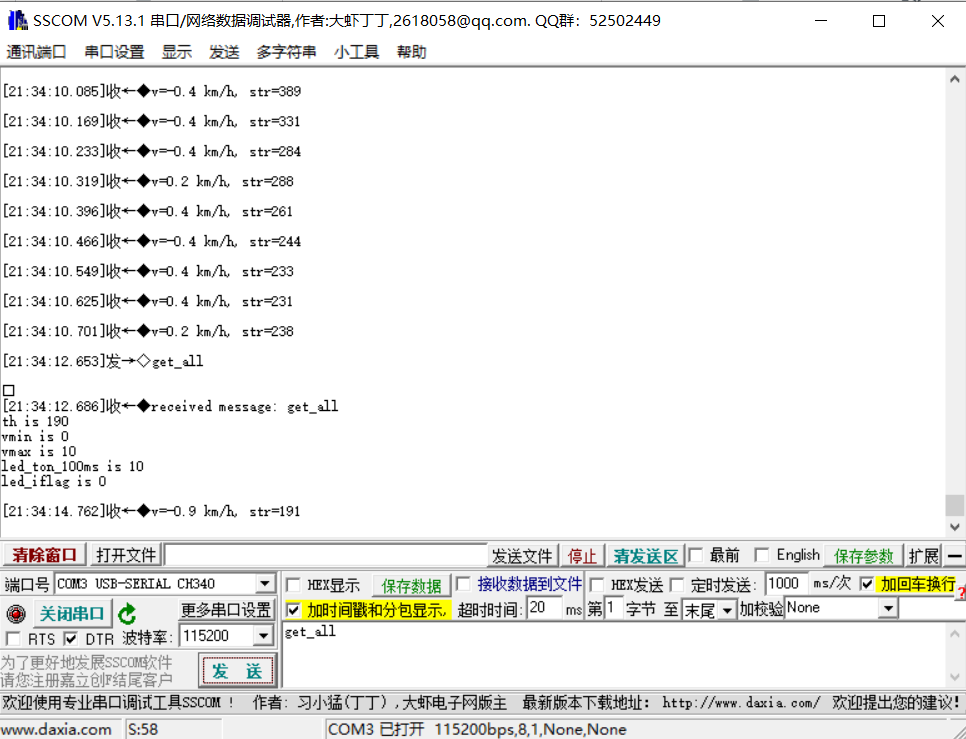Open the 串口设置 menu
The height and width of the screenshot is (739, 966).
pos(114,52)
